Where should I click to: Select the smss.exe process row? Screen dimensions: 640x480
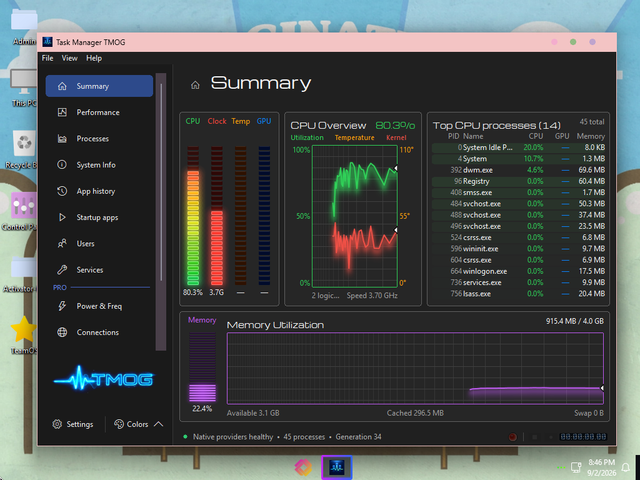coord(518,192)
